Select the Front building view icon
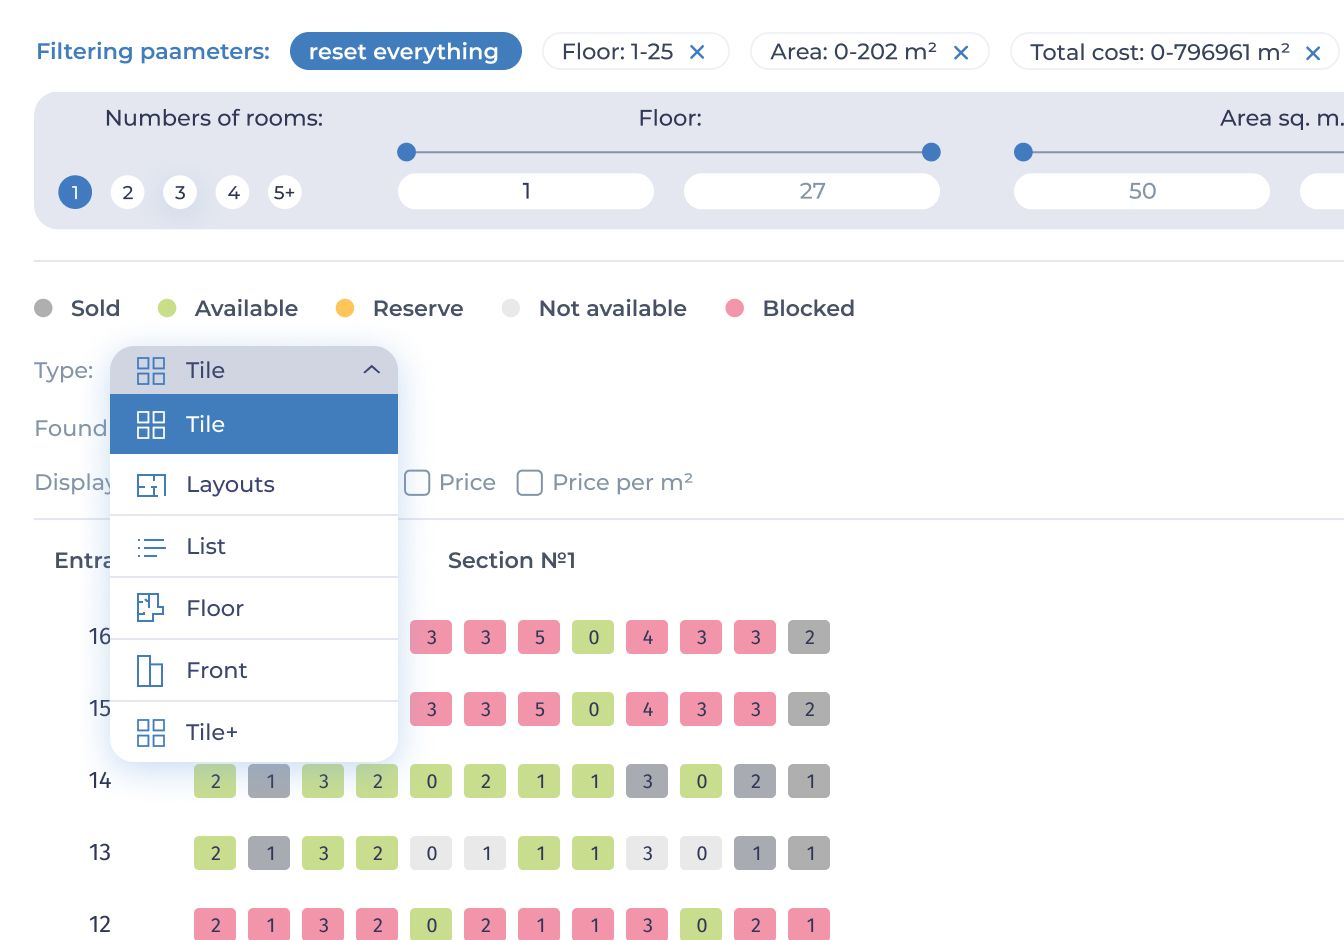The image size is (1344, 940). 150,670
